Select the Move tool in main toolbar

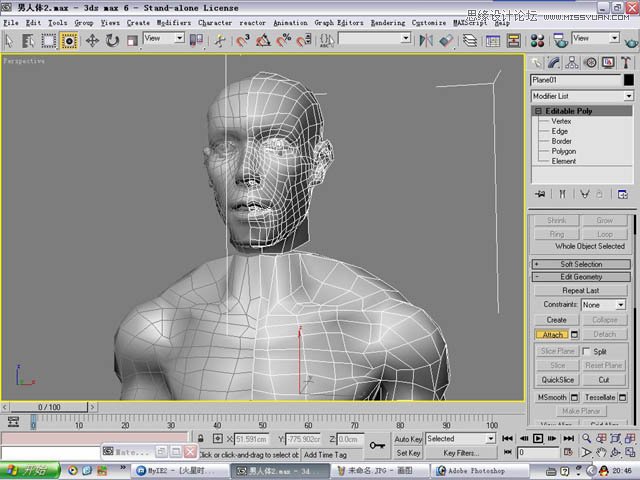tap(92, 41)
